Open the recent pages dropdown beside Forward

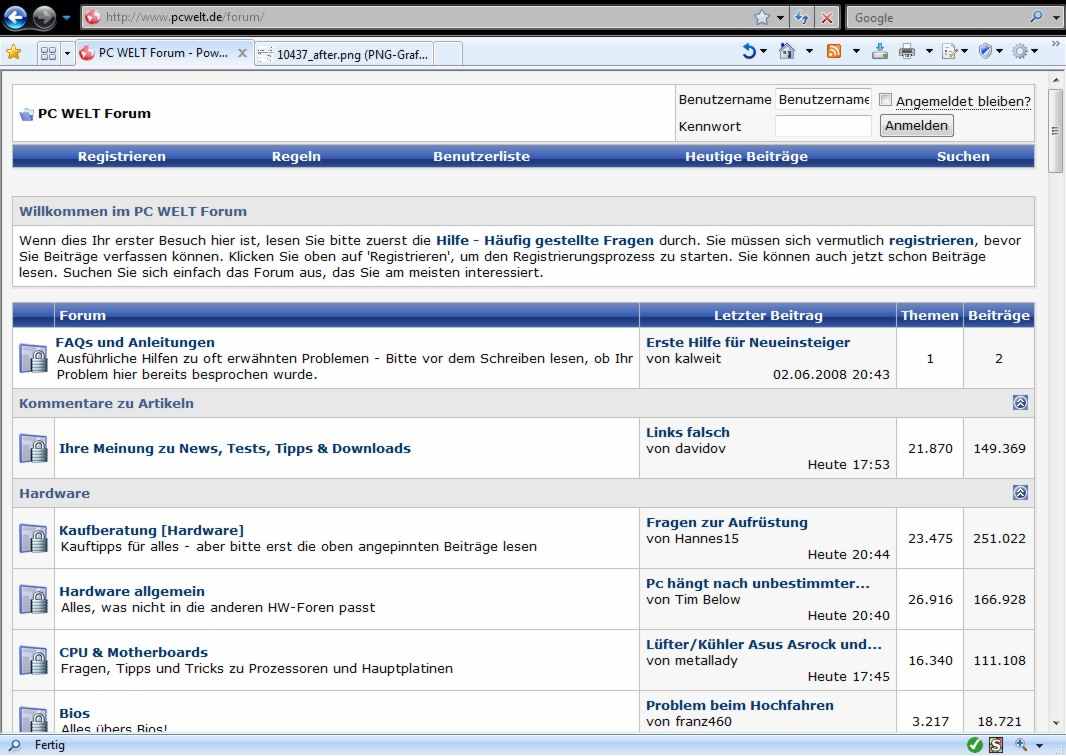tap(67, 18)
